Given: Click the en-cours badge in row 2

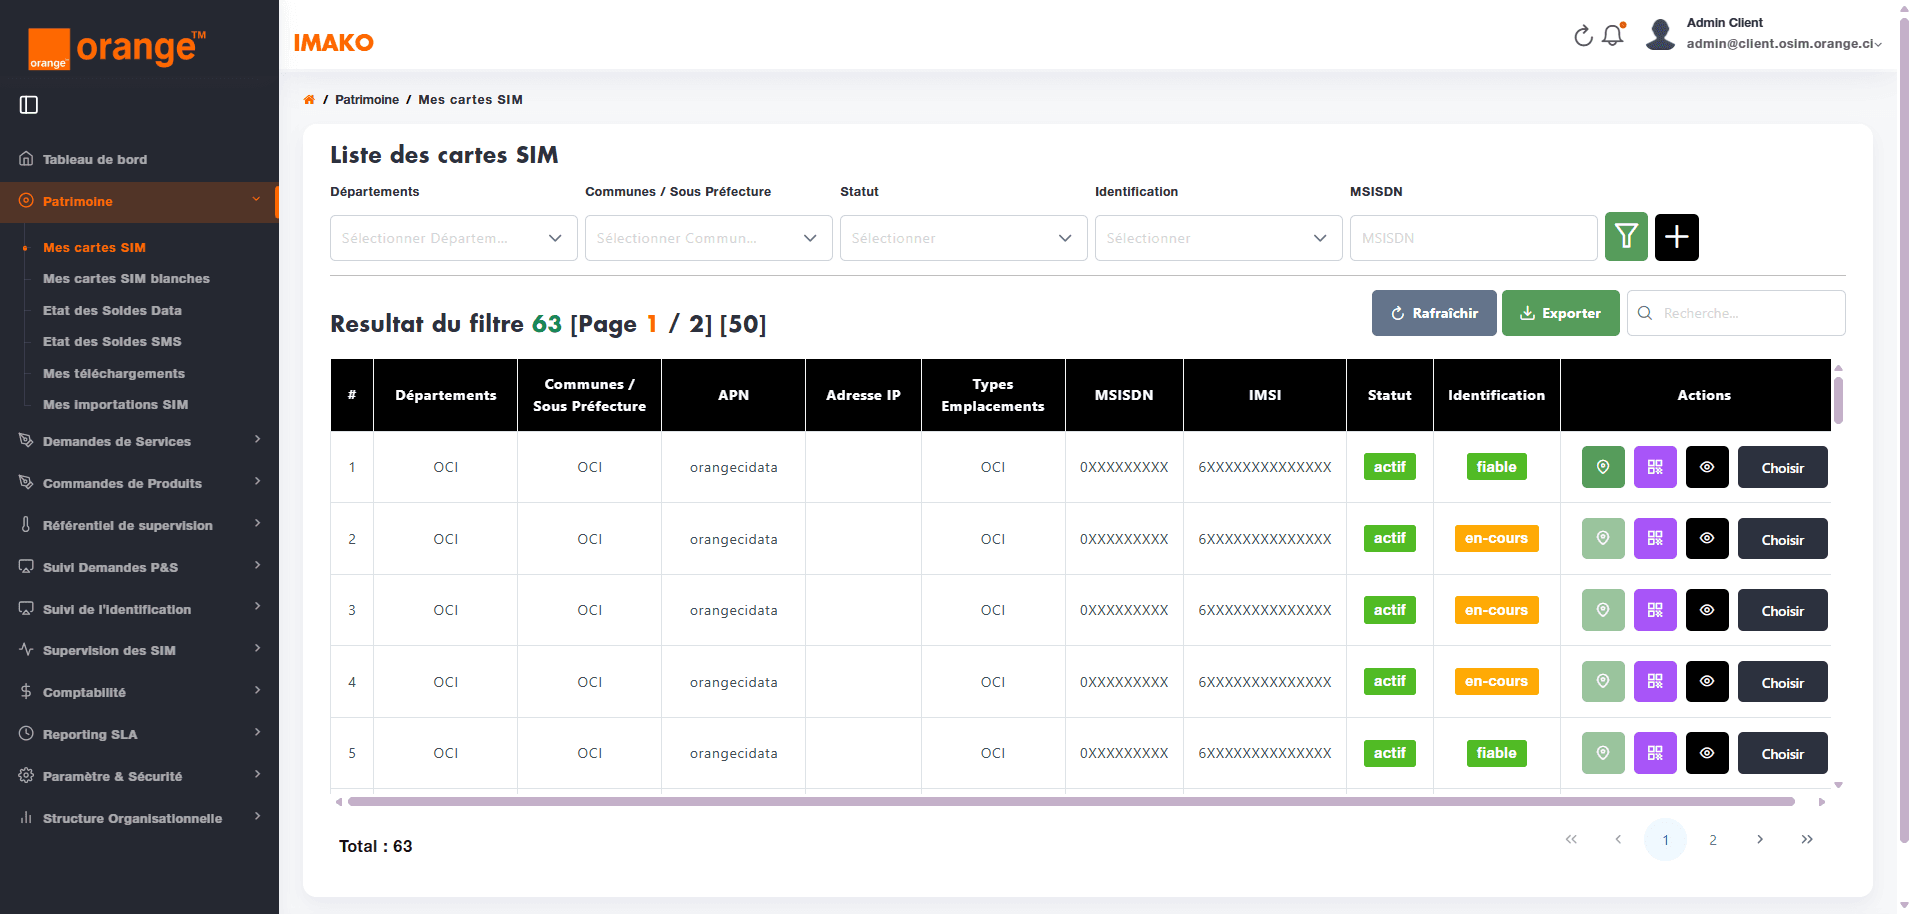Looking at the screenshot, I should tap(1496, 538).
